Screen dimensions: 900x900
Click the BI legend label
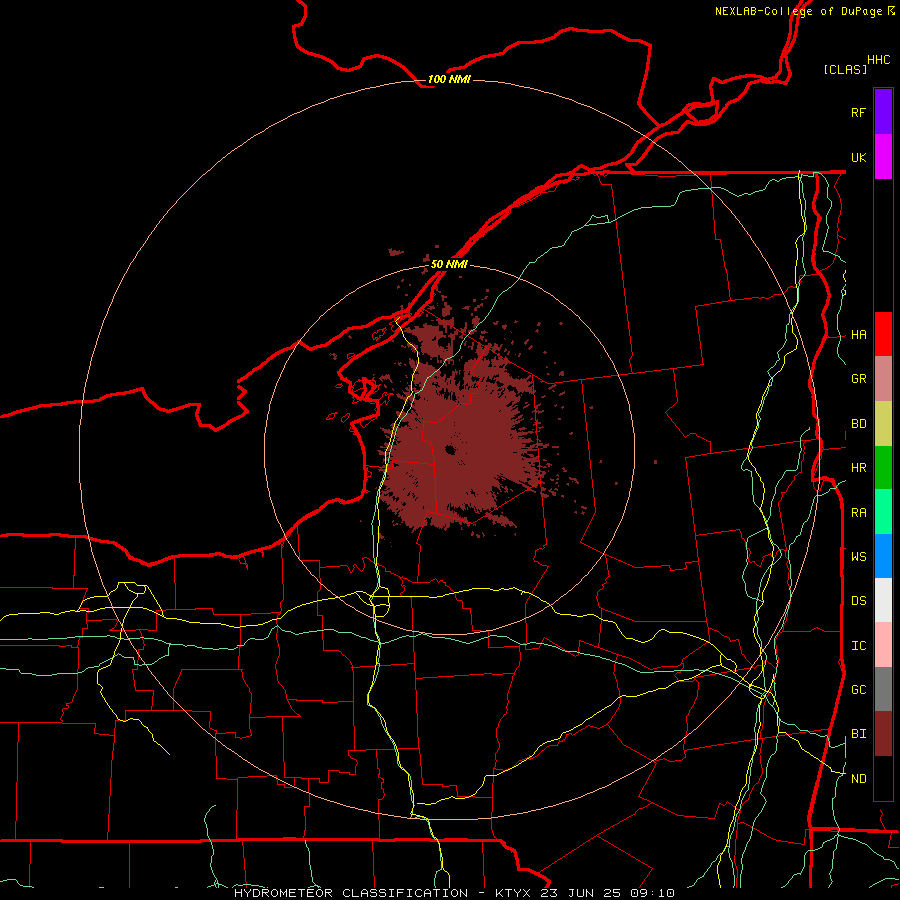(859, 734)
